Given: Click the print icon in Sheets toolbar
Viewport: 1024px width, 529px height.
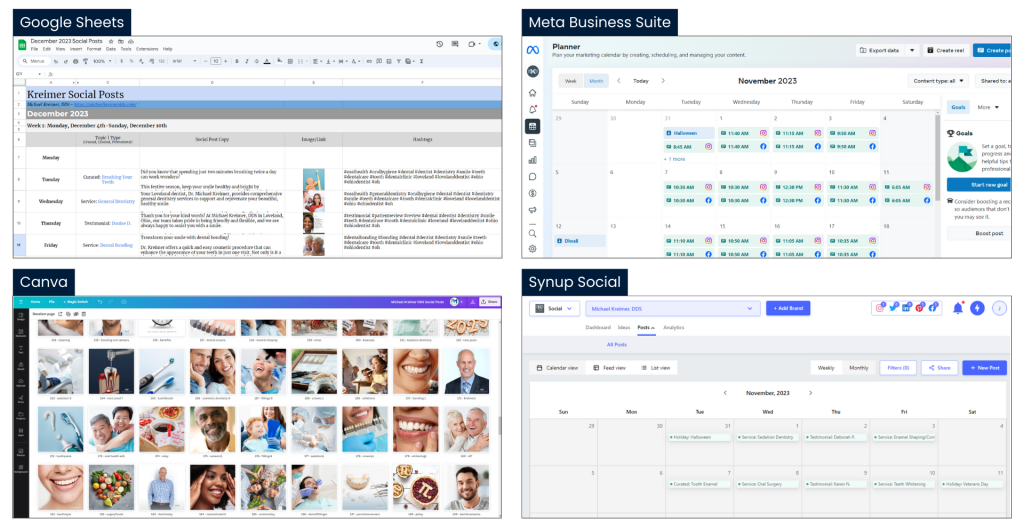Looking at the screenshot, I should [75, 61].
